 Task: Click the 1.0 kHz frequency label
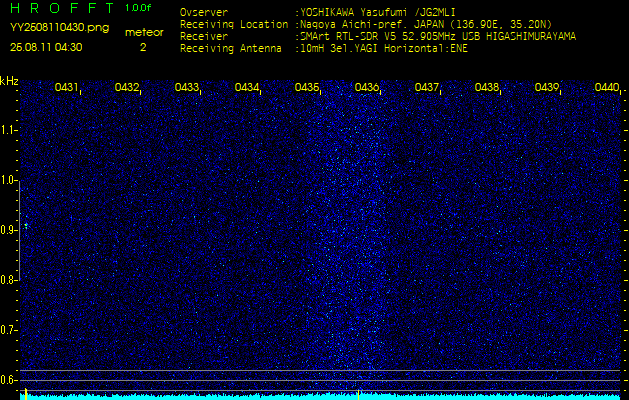[8, 180]
